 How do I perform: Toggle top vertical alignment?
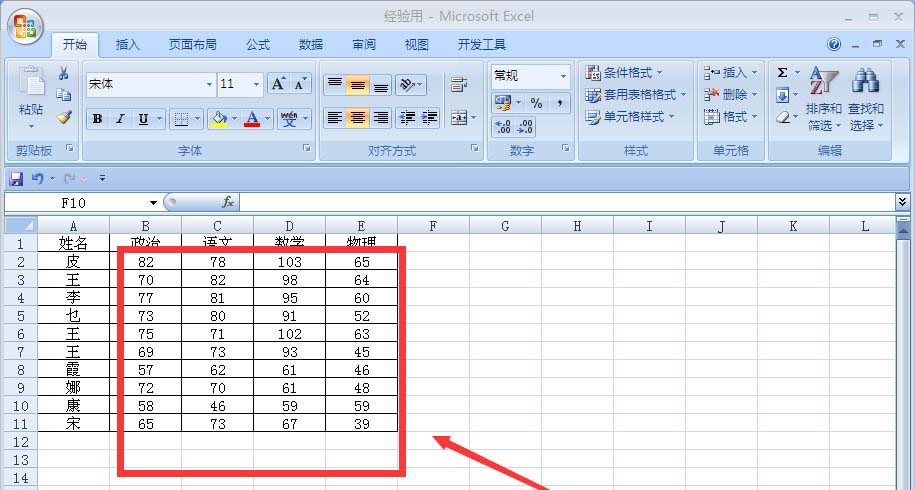click(334, 85)
